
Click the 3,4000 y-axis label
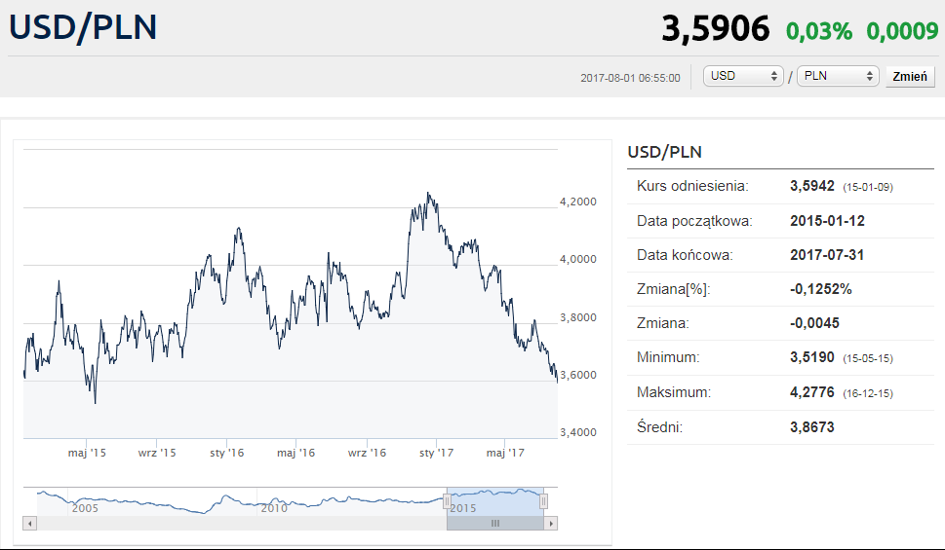click(x=578, y=433)
